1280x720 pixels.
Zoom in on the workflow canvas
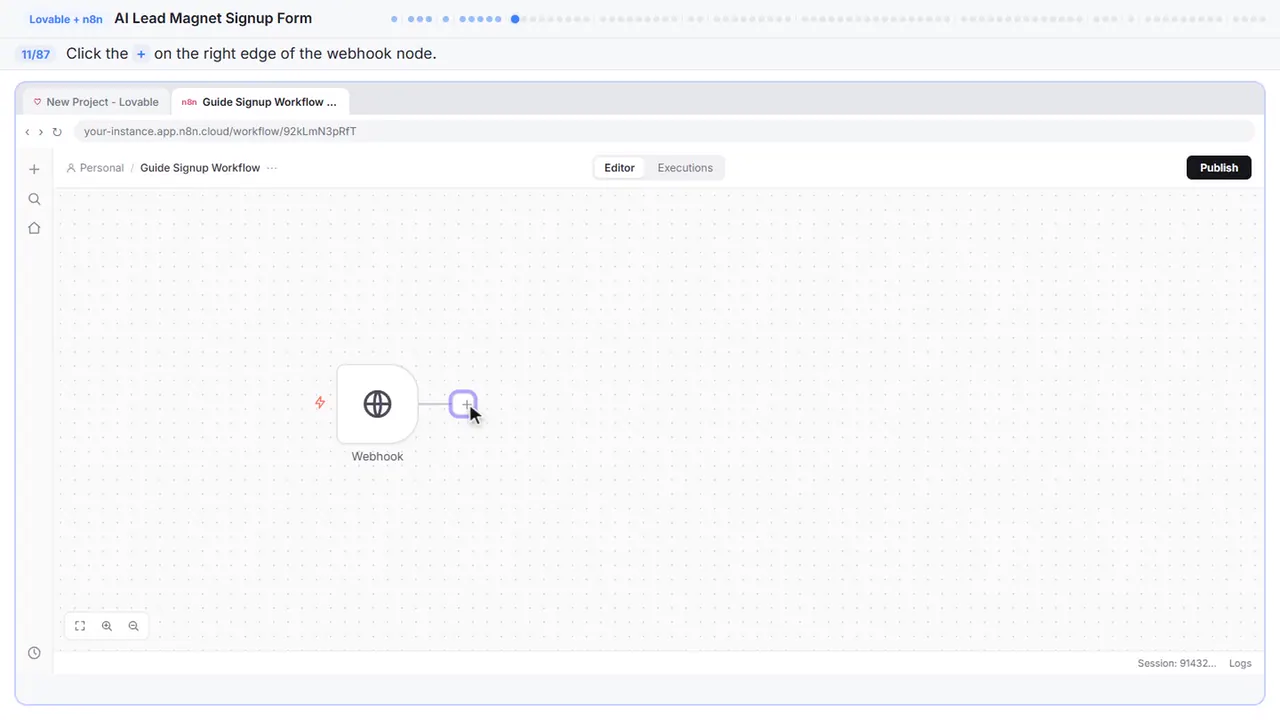(x=107, y=626)
